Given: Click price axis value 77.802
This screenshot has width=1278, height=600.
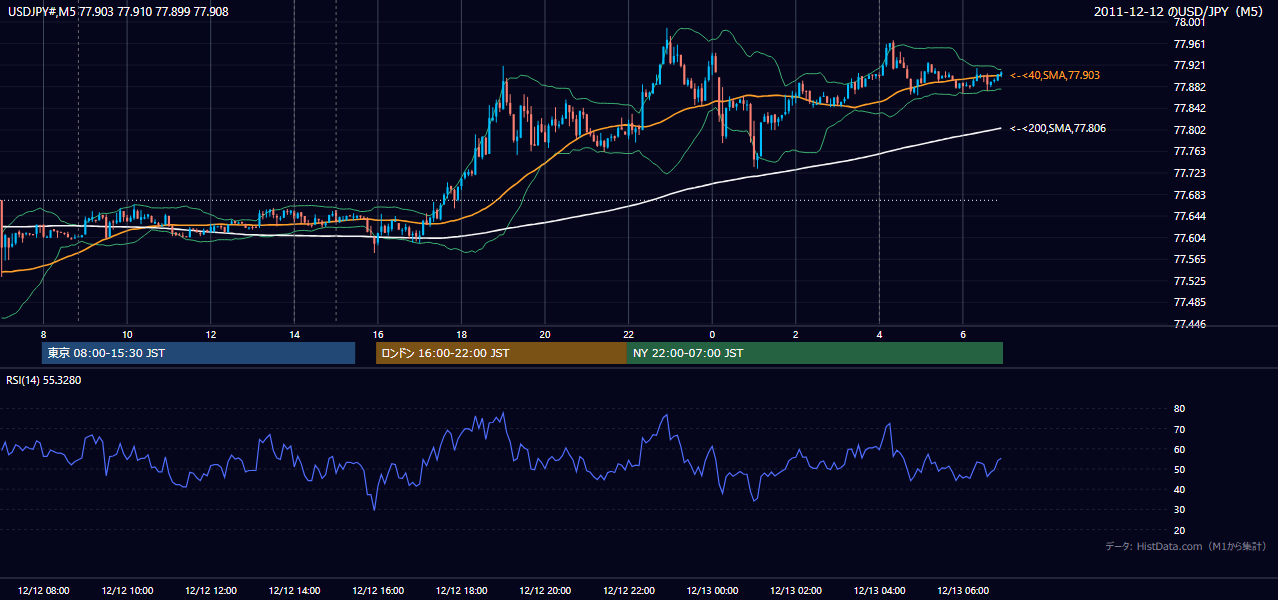Looking at the screenshot, I should pyautogui.click(x=1189, y=130).
